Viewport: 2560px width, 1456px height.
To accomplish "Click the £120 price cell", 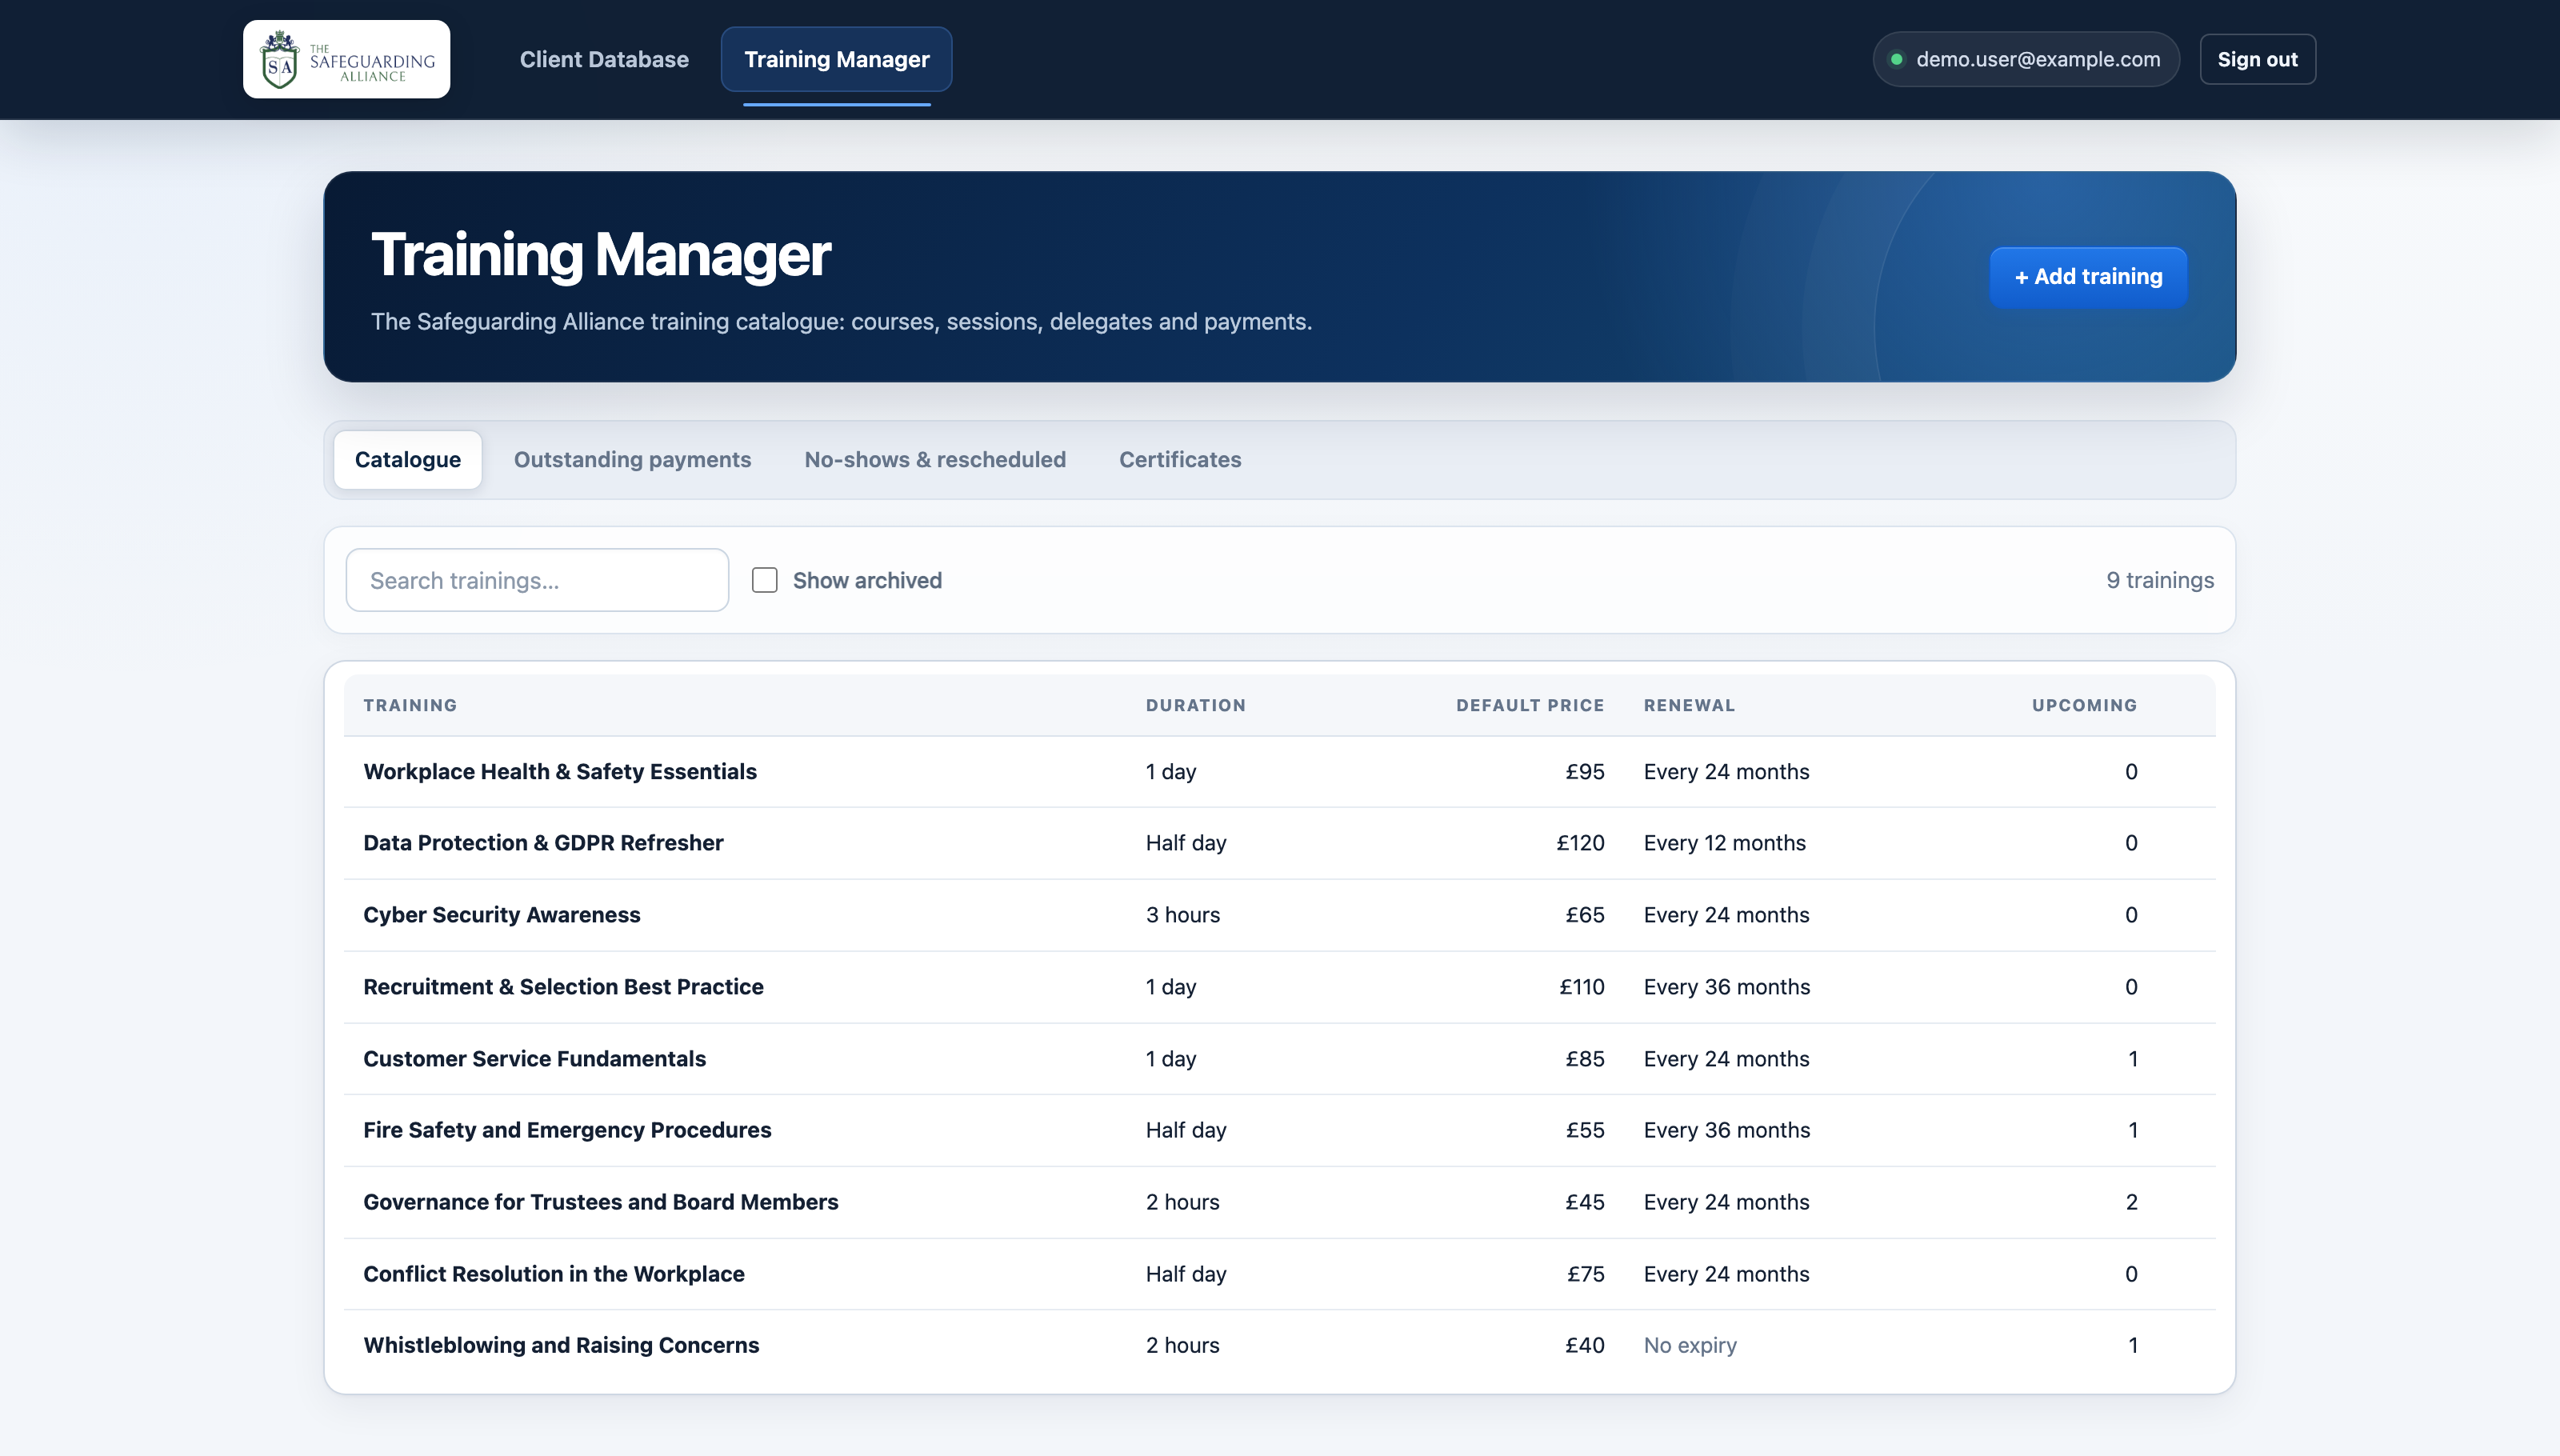I will pos(1580,843).
